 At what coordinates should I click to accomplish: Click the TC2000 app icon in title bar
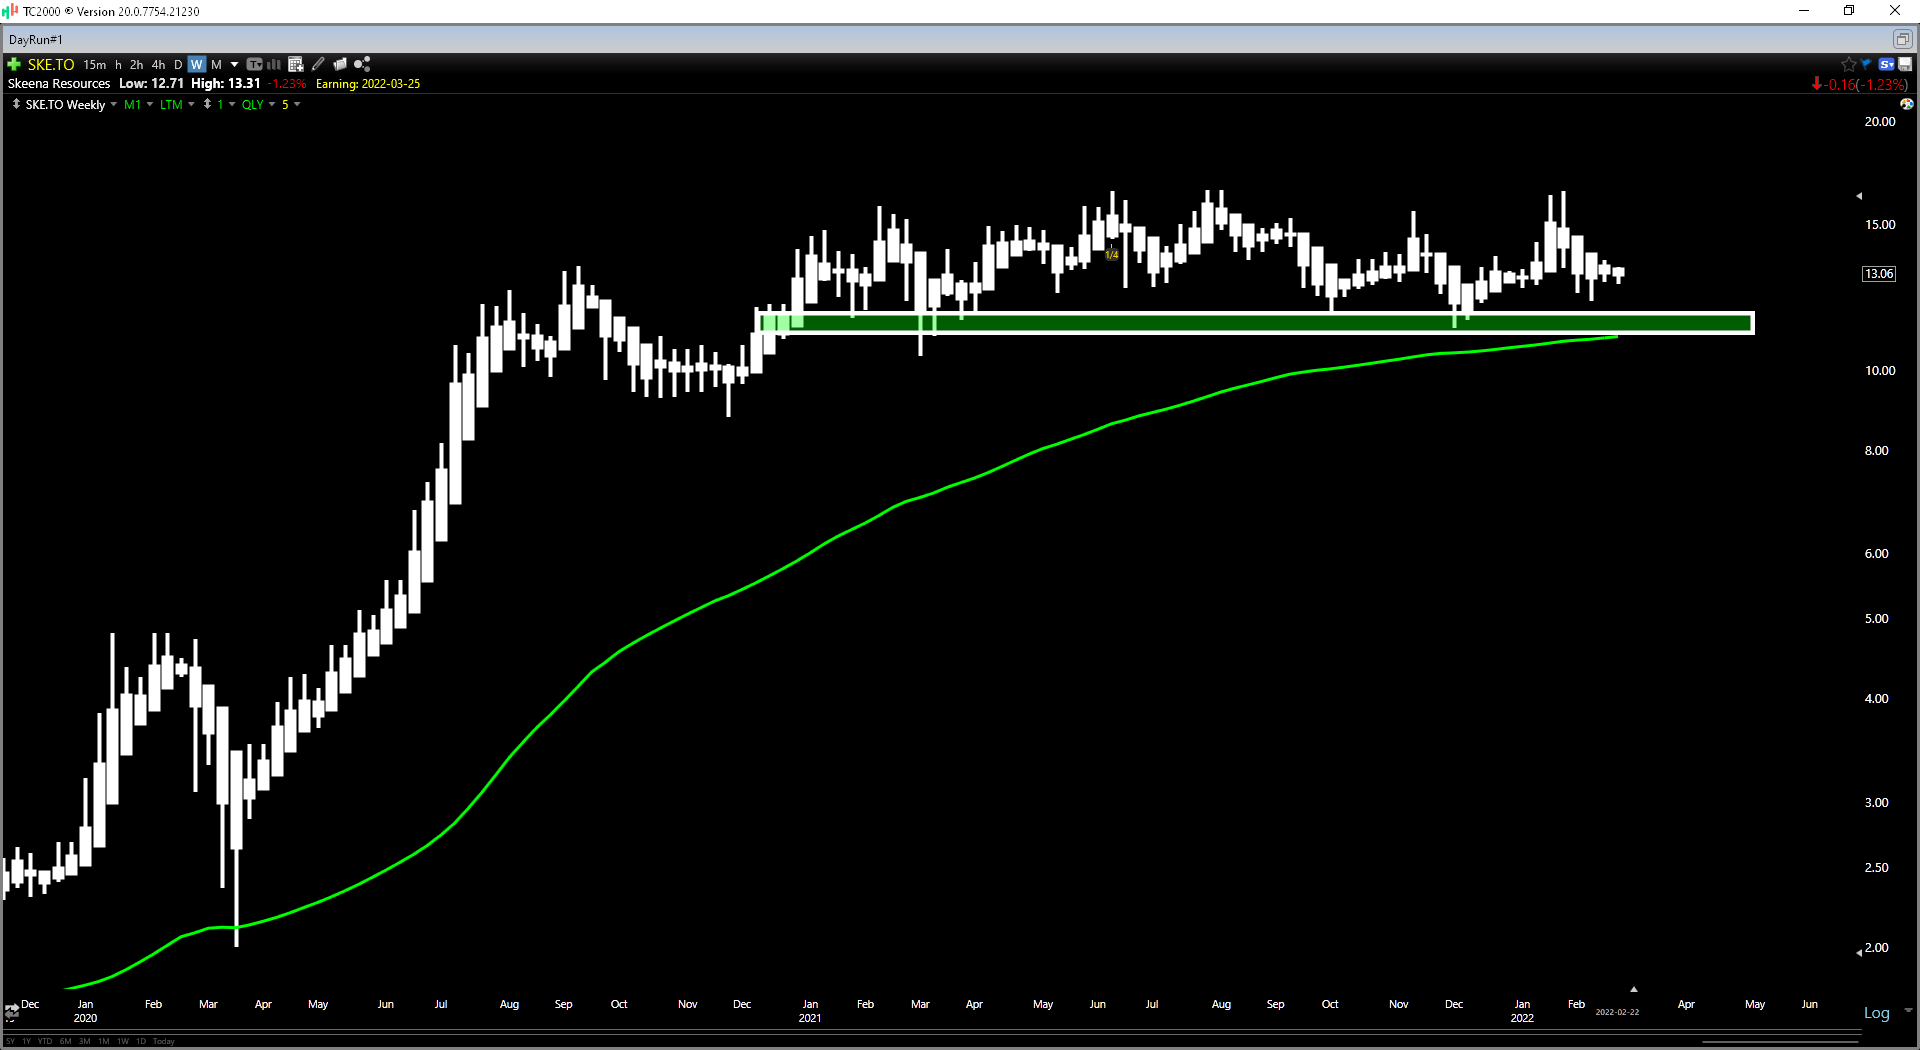click(11, 11)
